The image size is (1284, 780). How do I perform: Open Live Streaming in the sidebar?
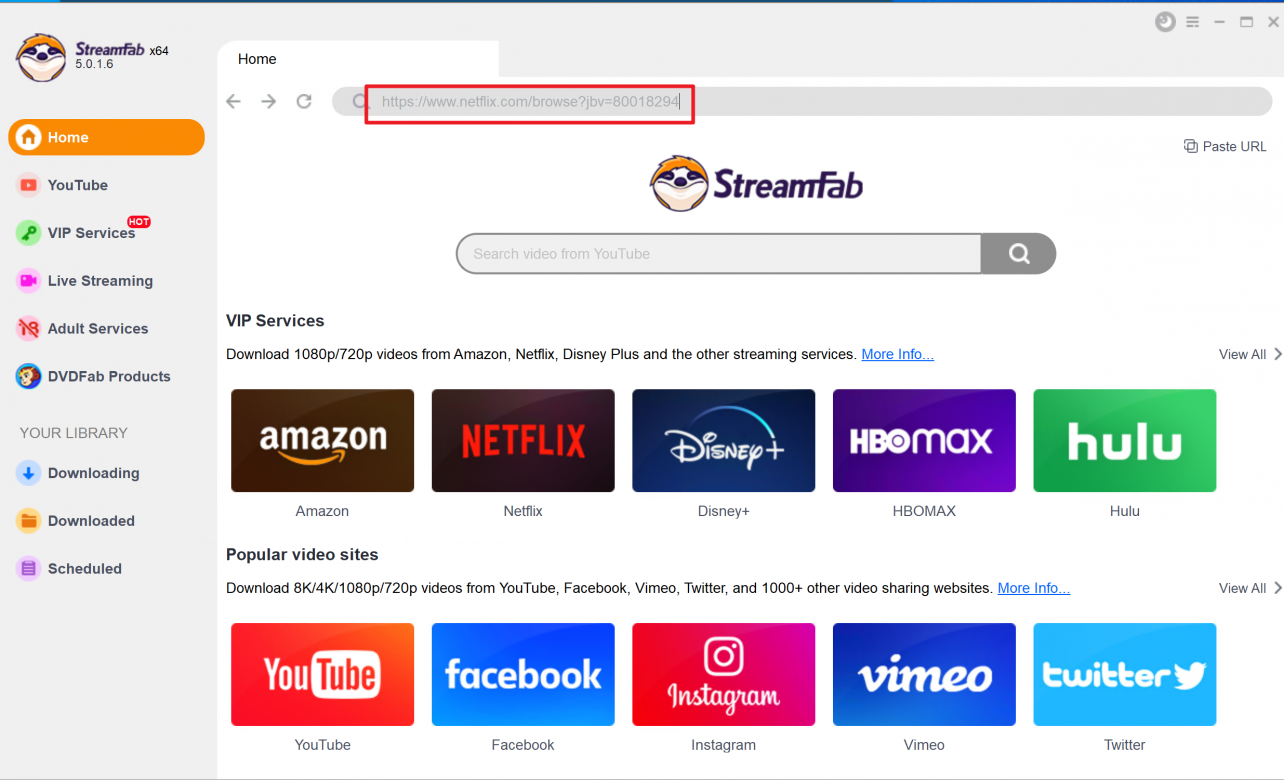106,281
